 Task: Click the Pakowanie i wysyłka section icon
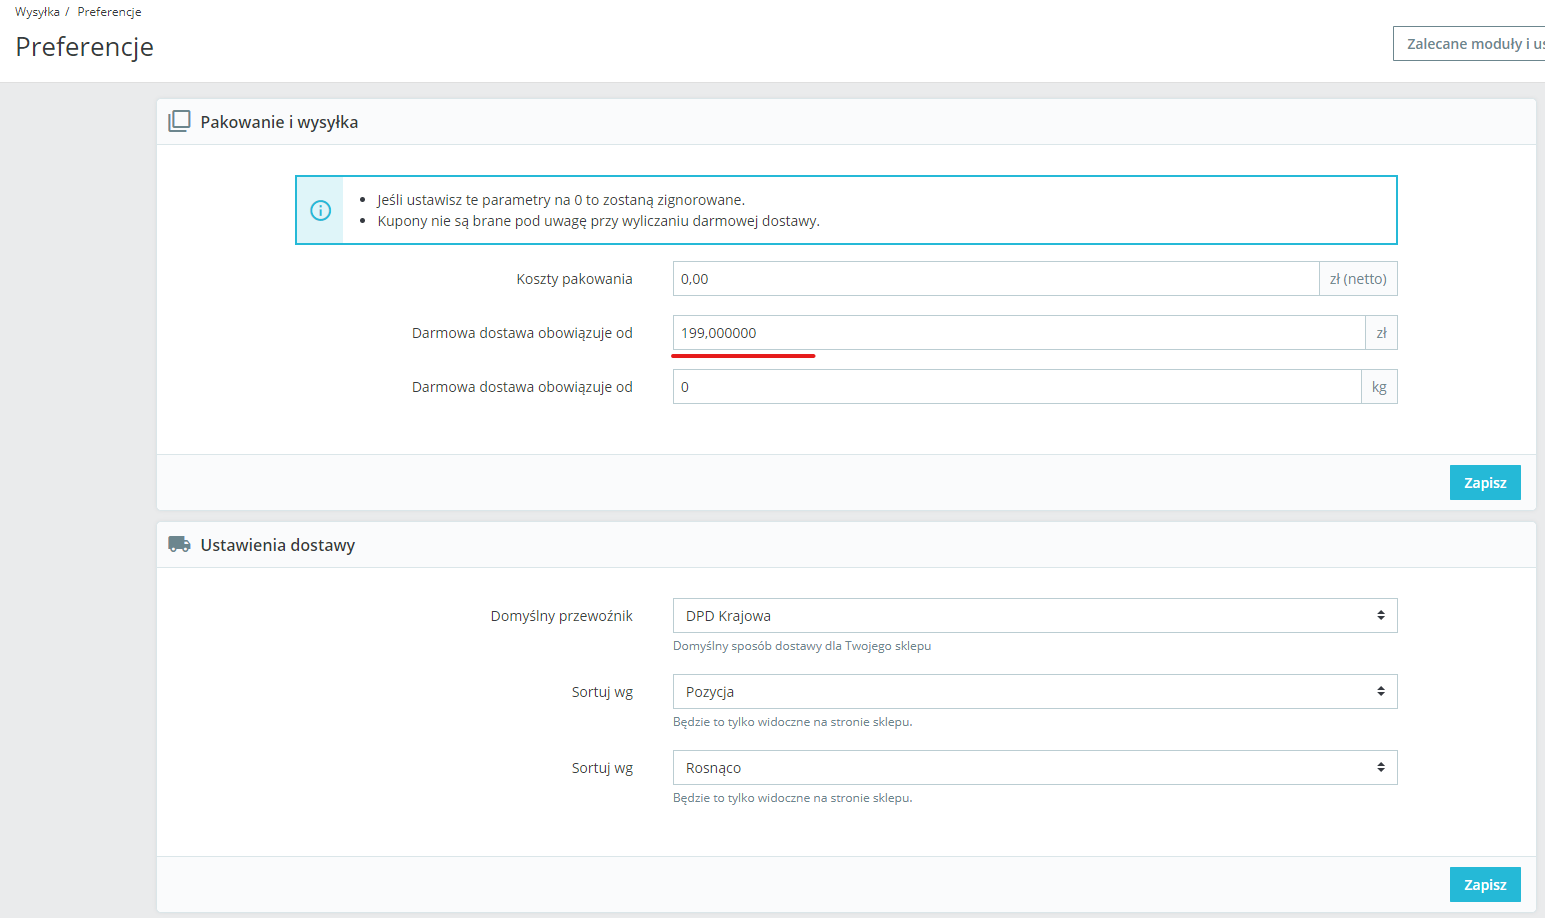click(179, 121)
